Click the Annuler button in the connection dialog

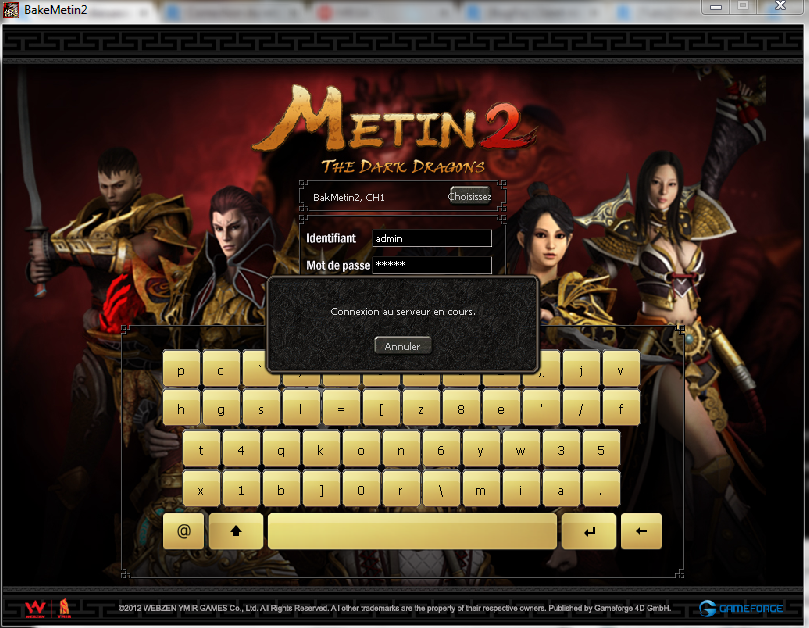click(x=402, y=346)
